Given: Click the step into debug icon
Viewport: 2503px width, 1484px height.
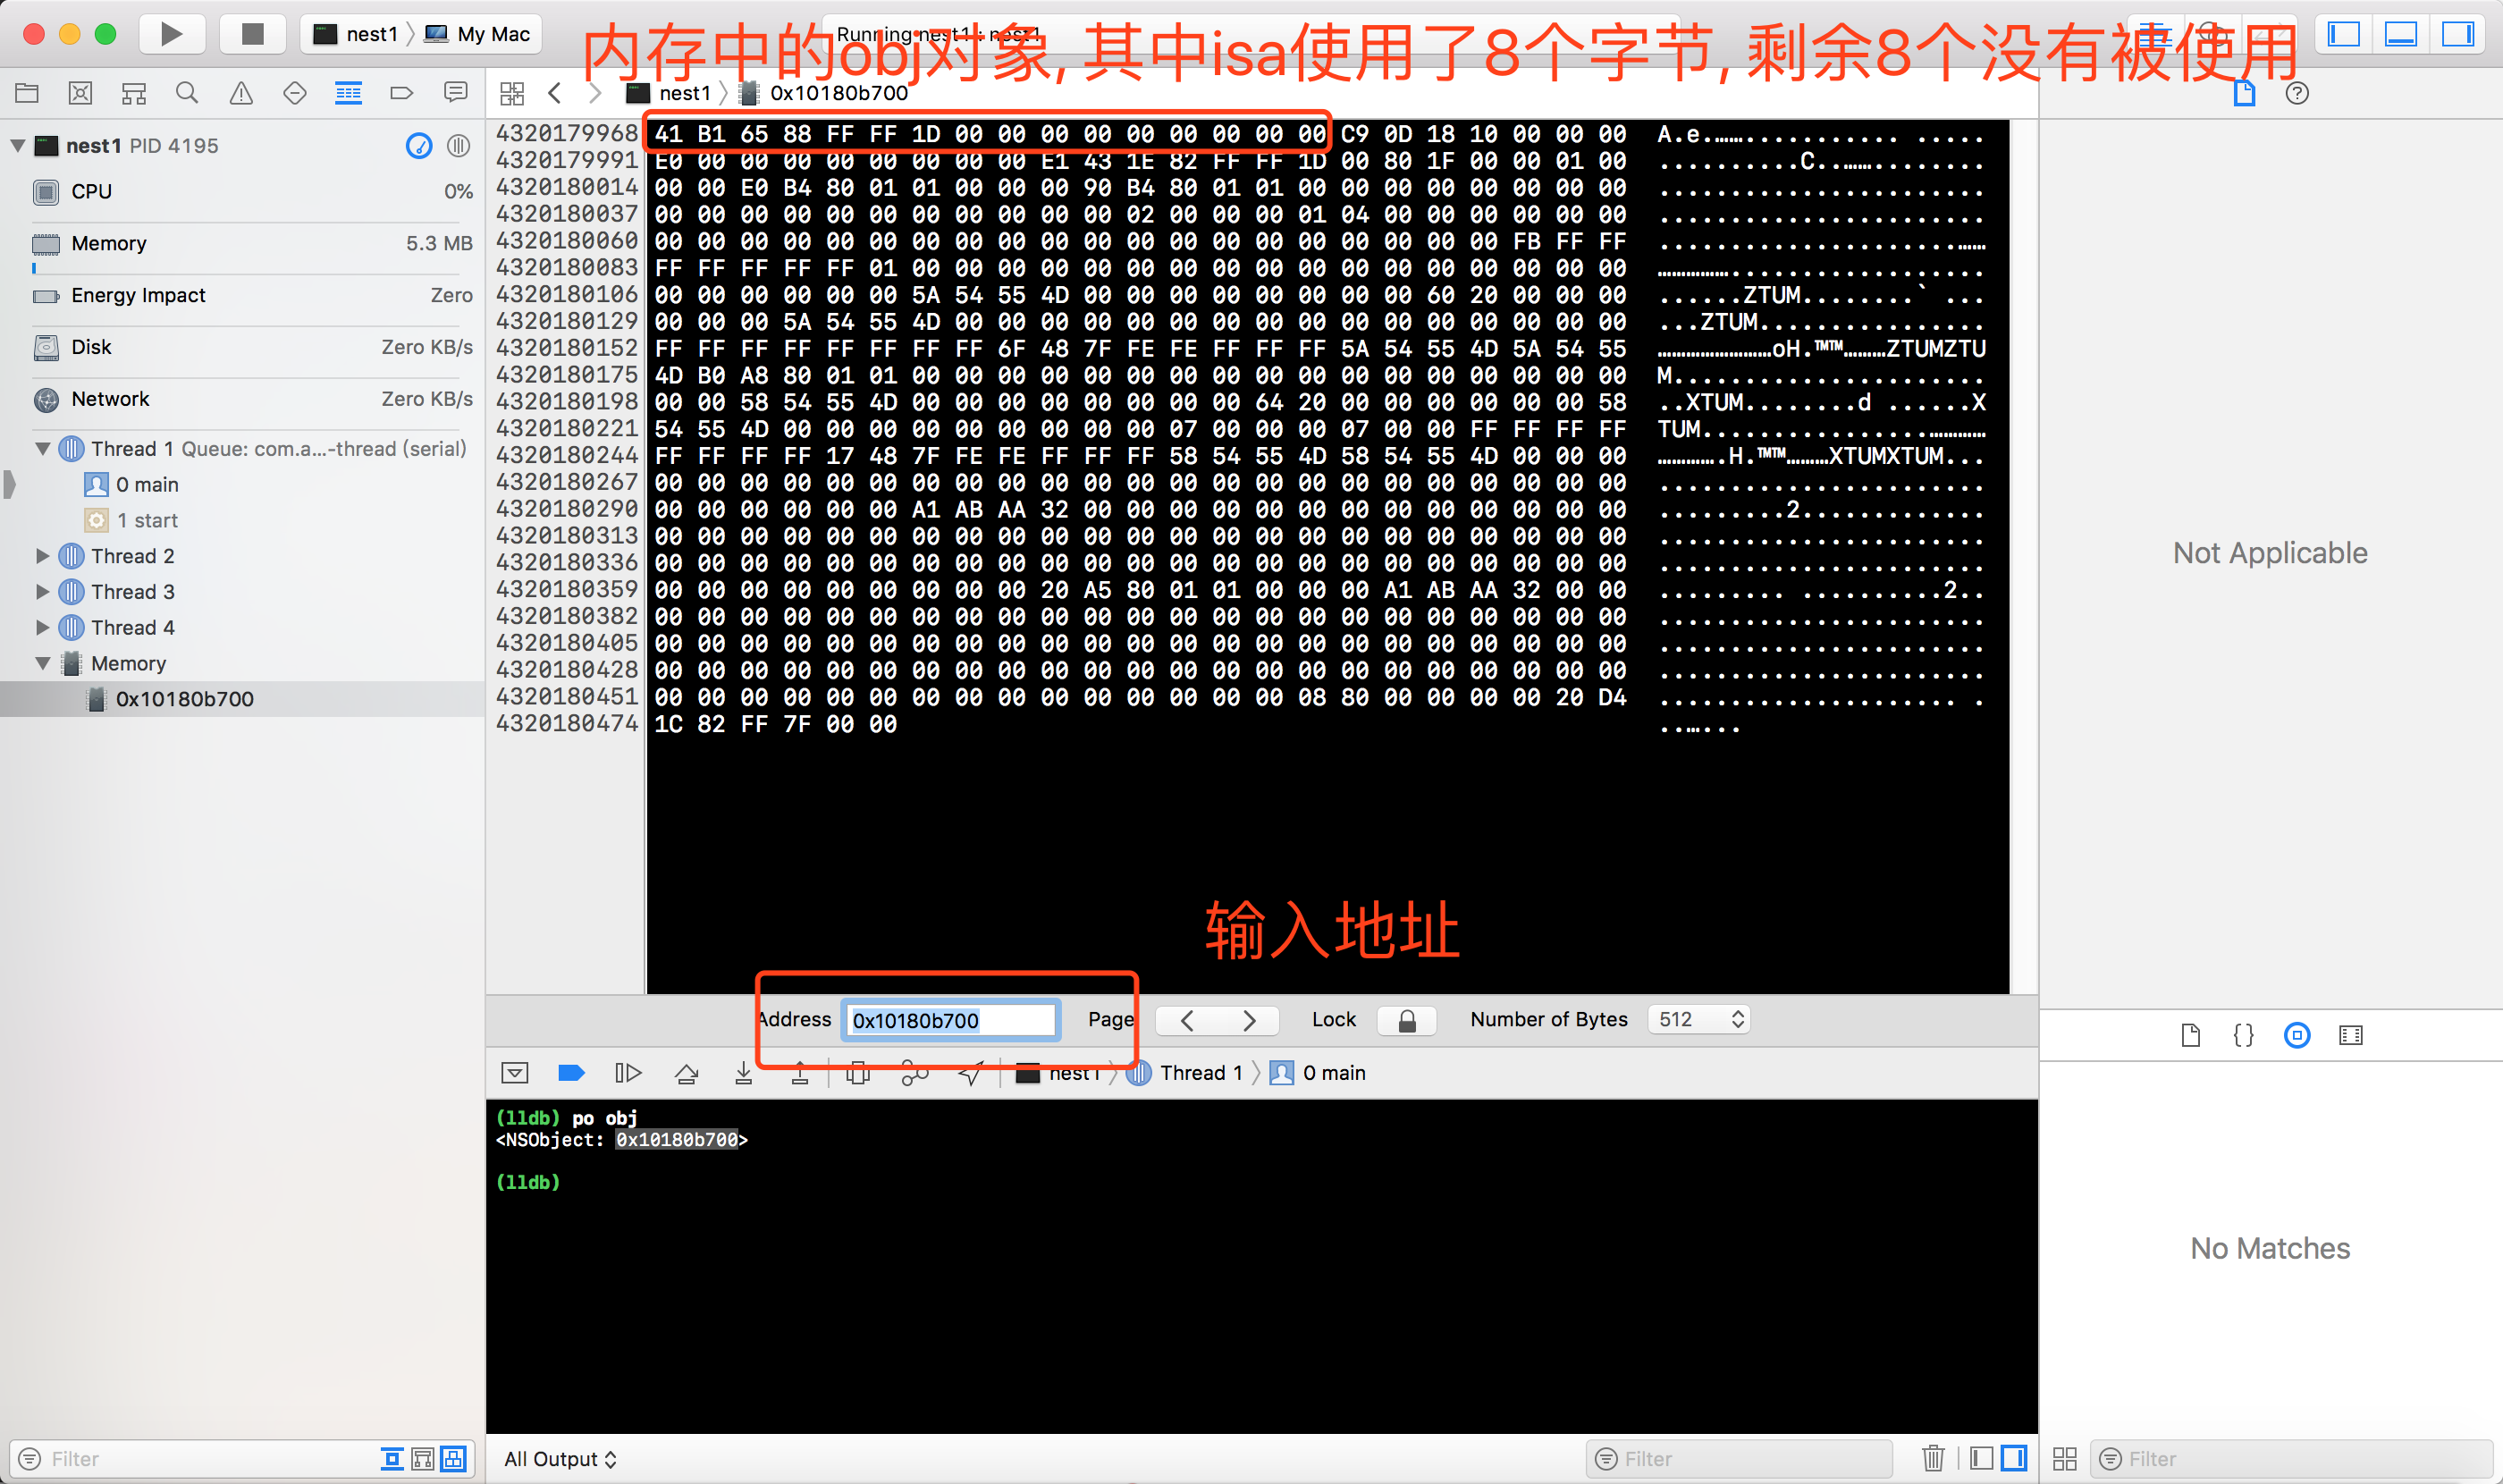Looking at the screenshot, I should tap(743, 1073).
